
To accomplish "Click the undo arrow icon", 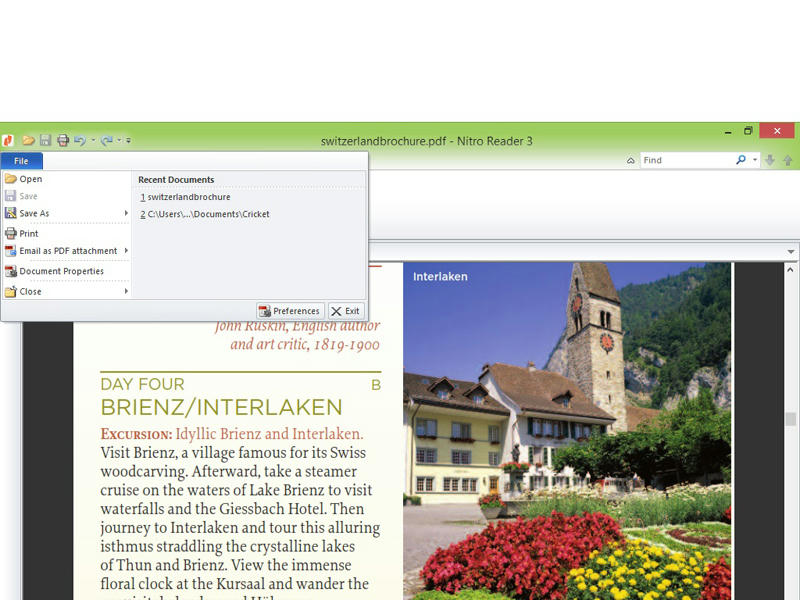I will point(80,140).
